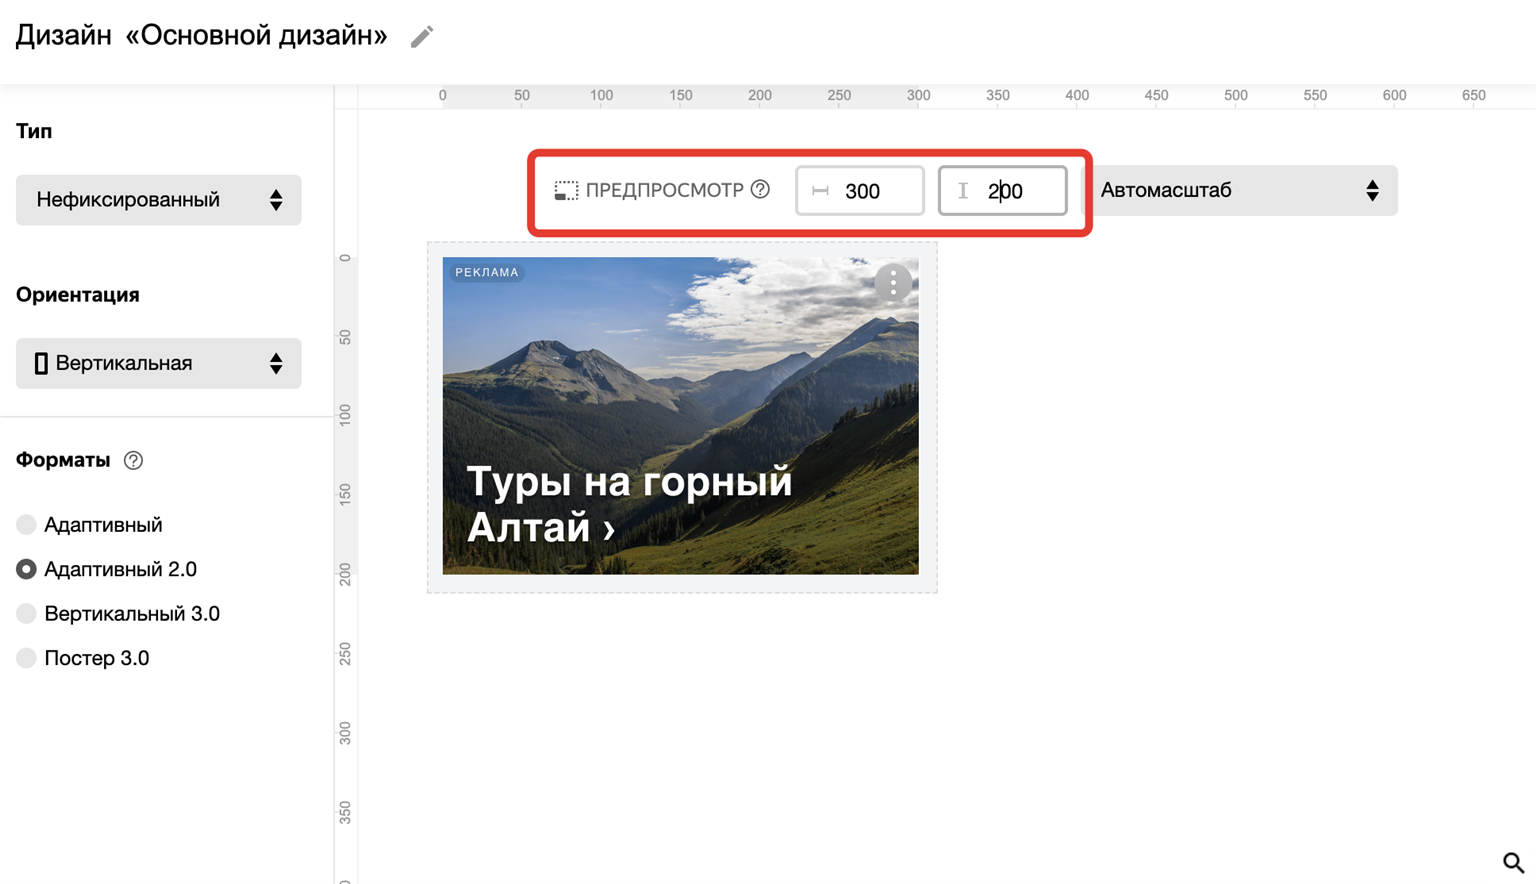Click the РЕКЛАМА label on the banner
This screenshot has height=884, width=1536.
[x=487, y=272]
